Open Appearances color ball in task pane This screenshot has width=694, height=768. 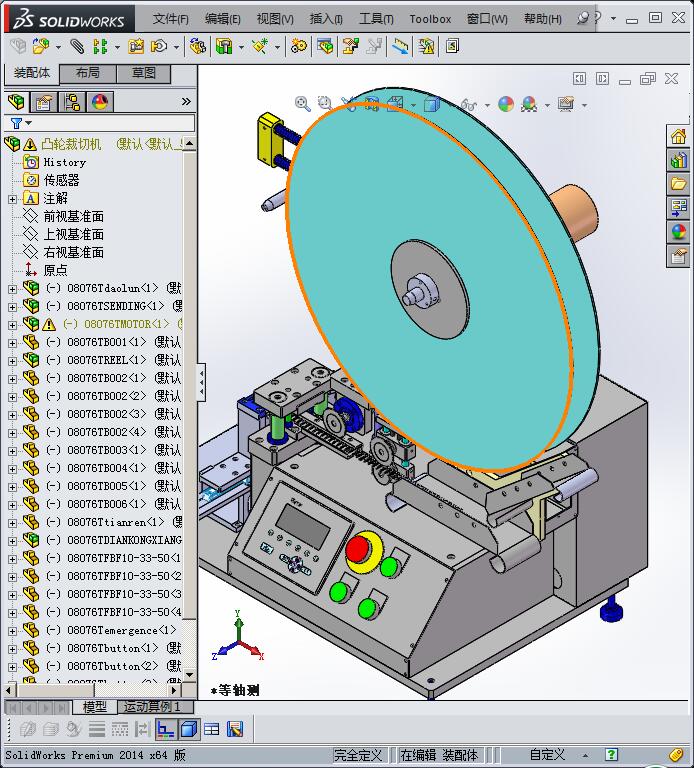678,232
